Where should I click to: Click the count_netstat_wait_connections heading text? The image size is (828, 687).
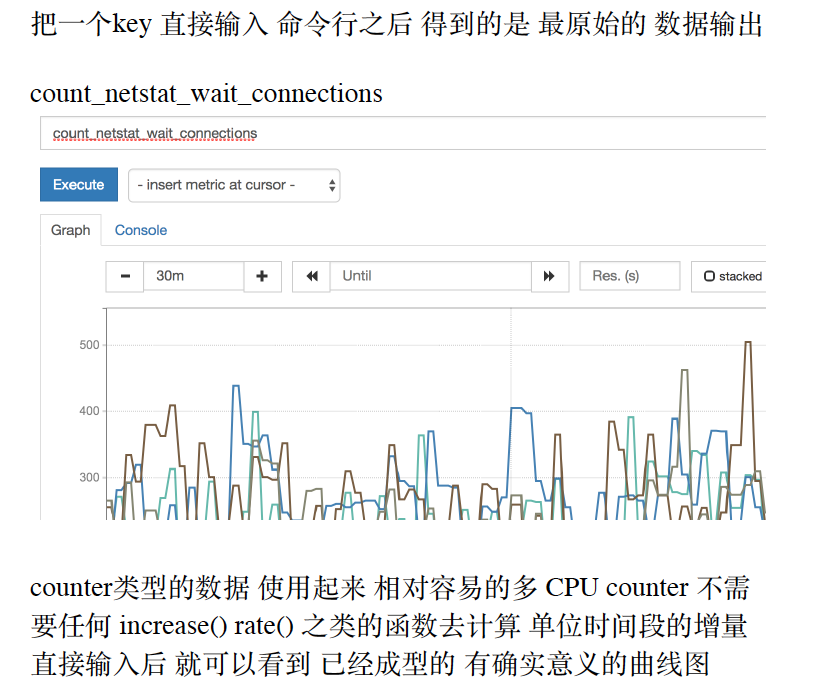pos(206,94)
